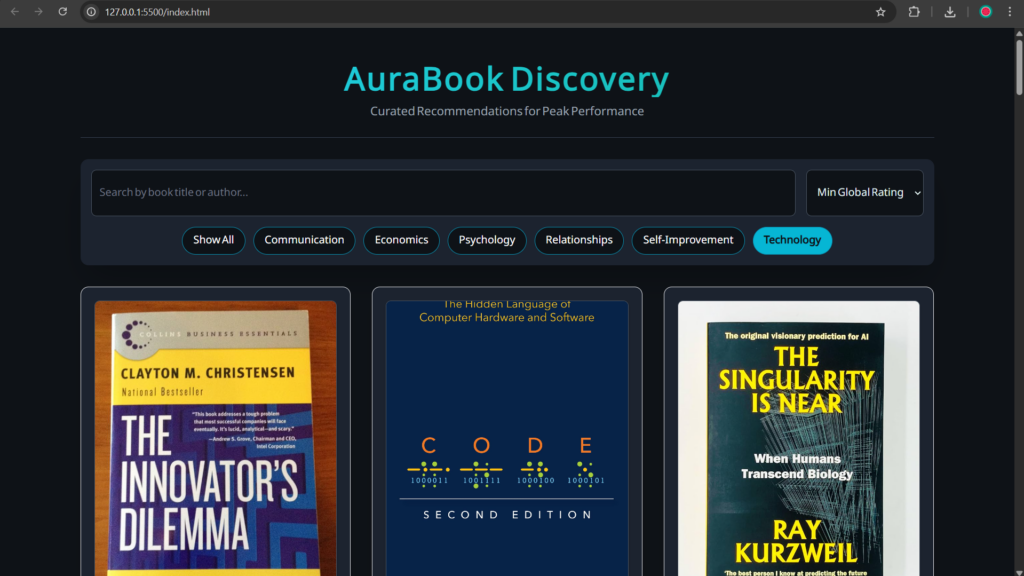Screen dimensions: 1024x576
Task: Click the browser forward arrow
Action: click(39, 12)
